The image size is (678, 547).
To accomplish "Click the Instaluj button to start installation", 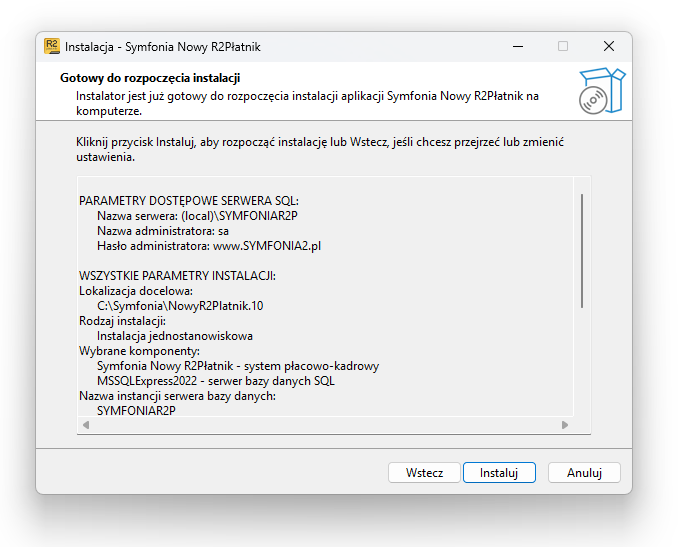I will tap(499, 473).
